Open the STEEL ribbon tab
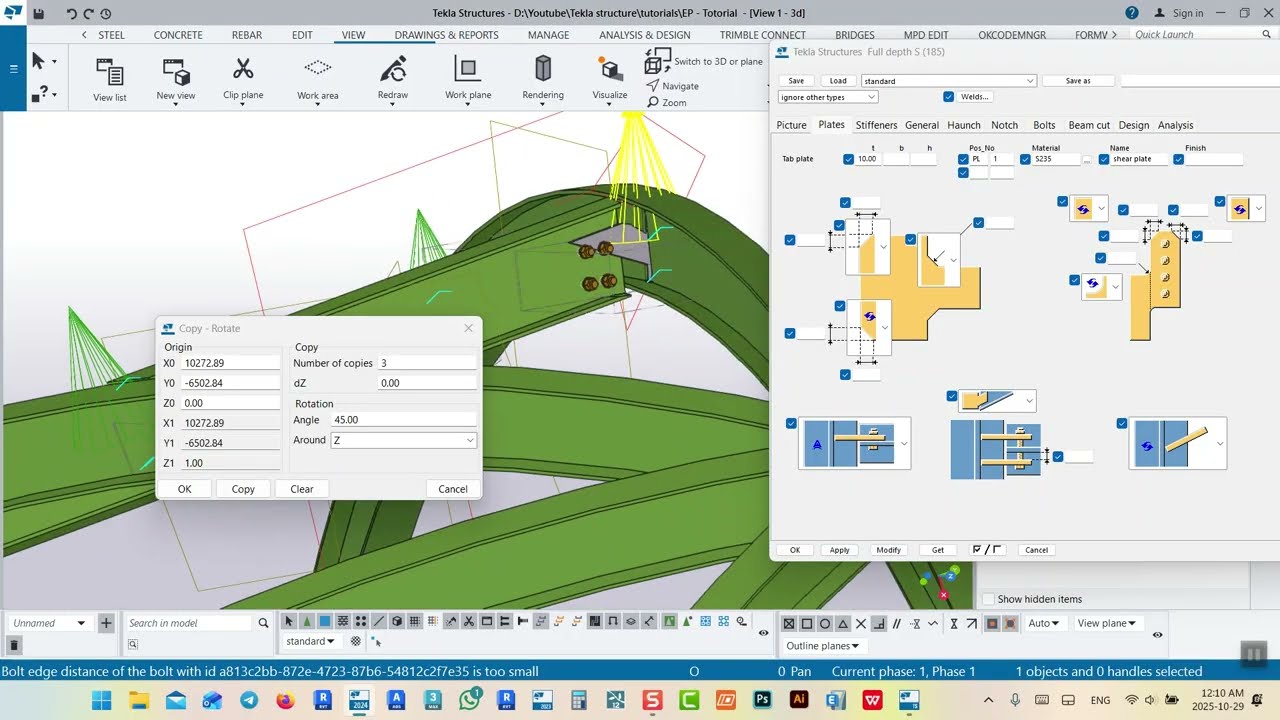 (111, 35)
